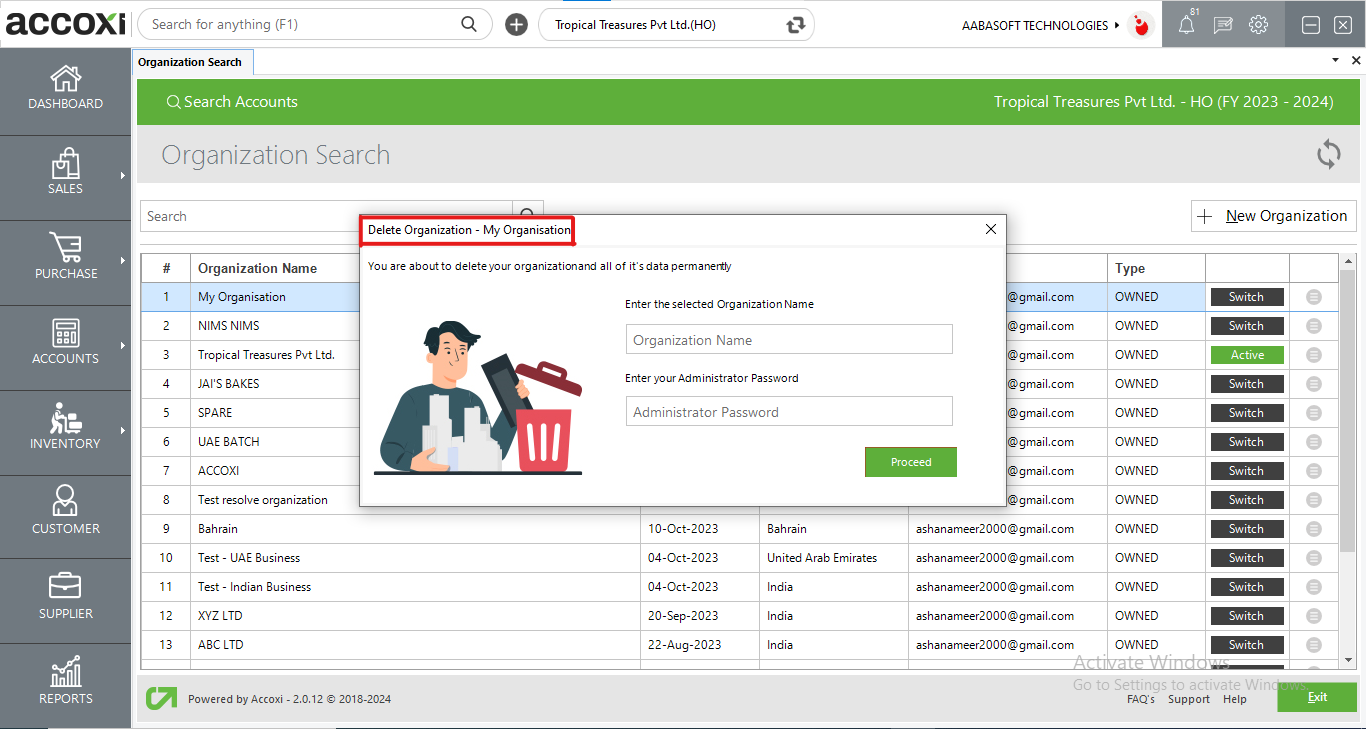The width and height of the screenshot is (1366, 729).
Task: Close the Organization Search tab
Action: pos(1356,61)
